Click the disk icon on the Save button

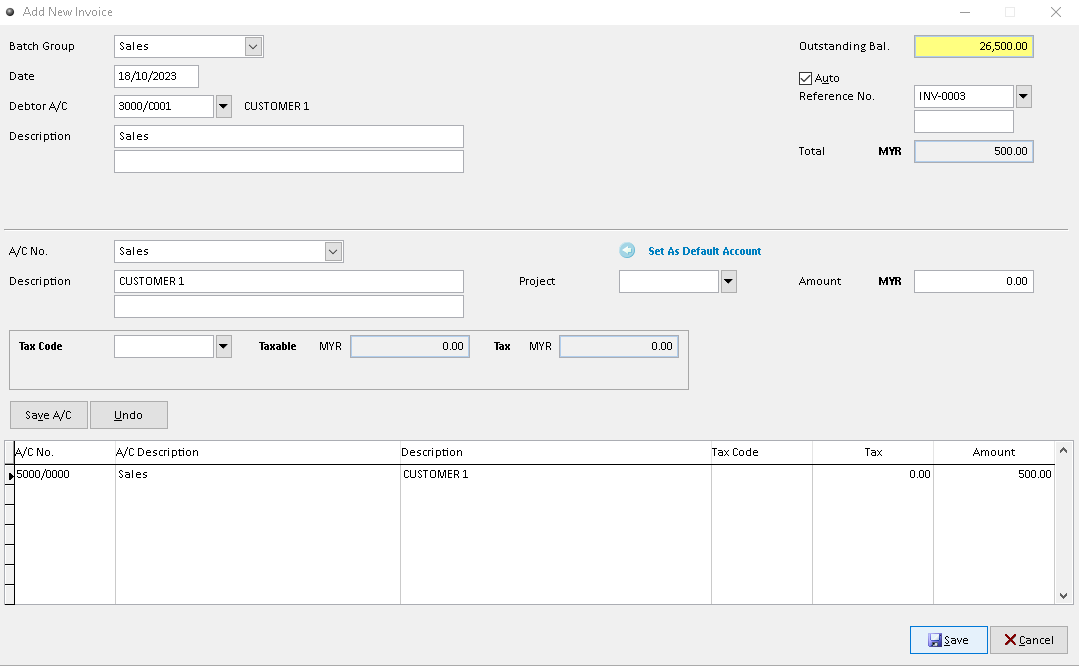[937, 640]
